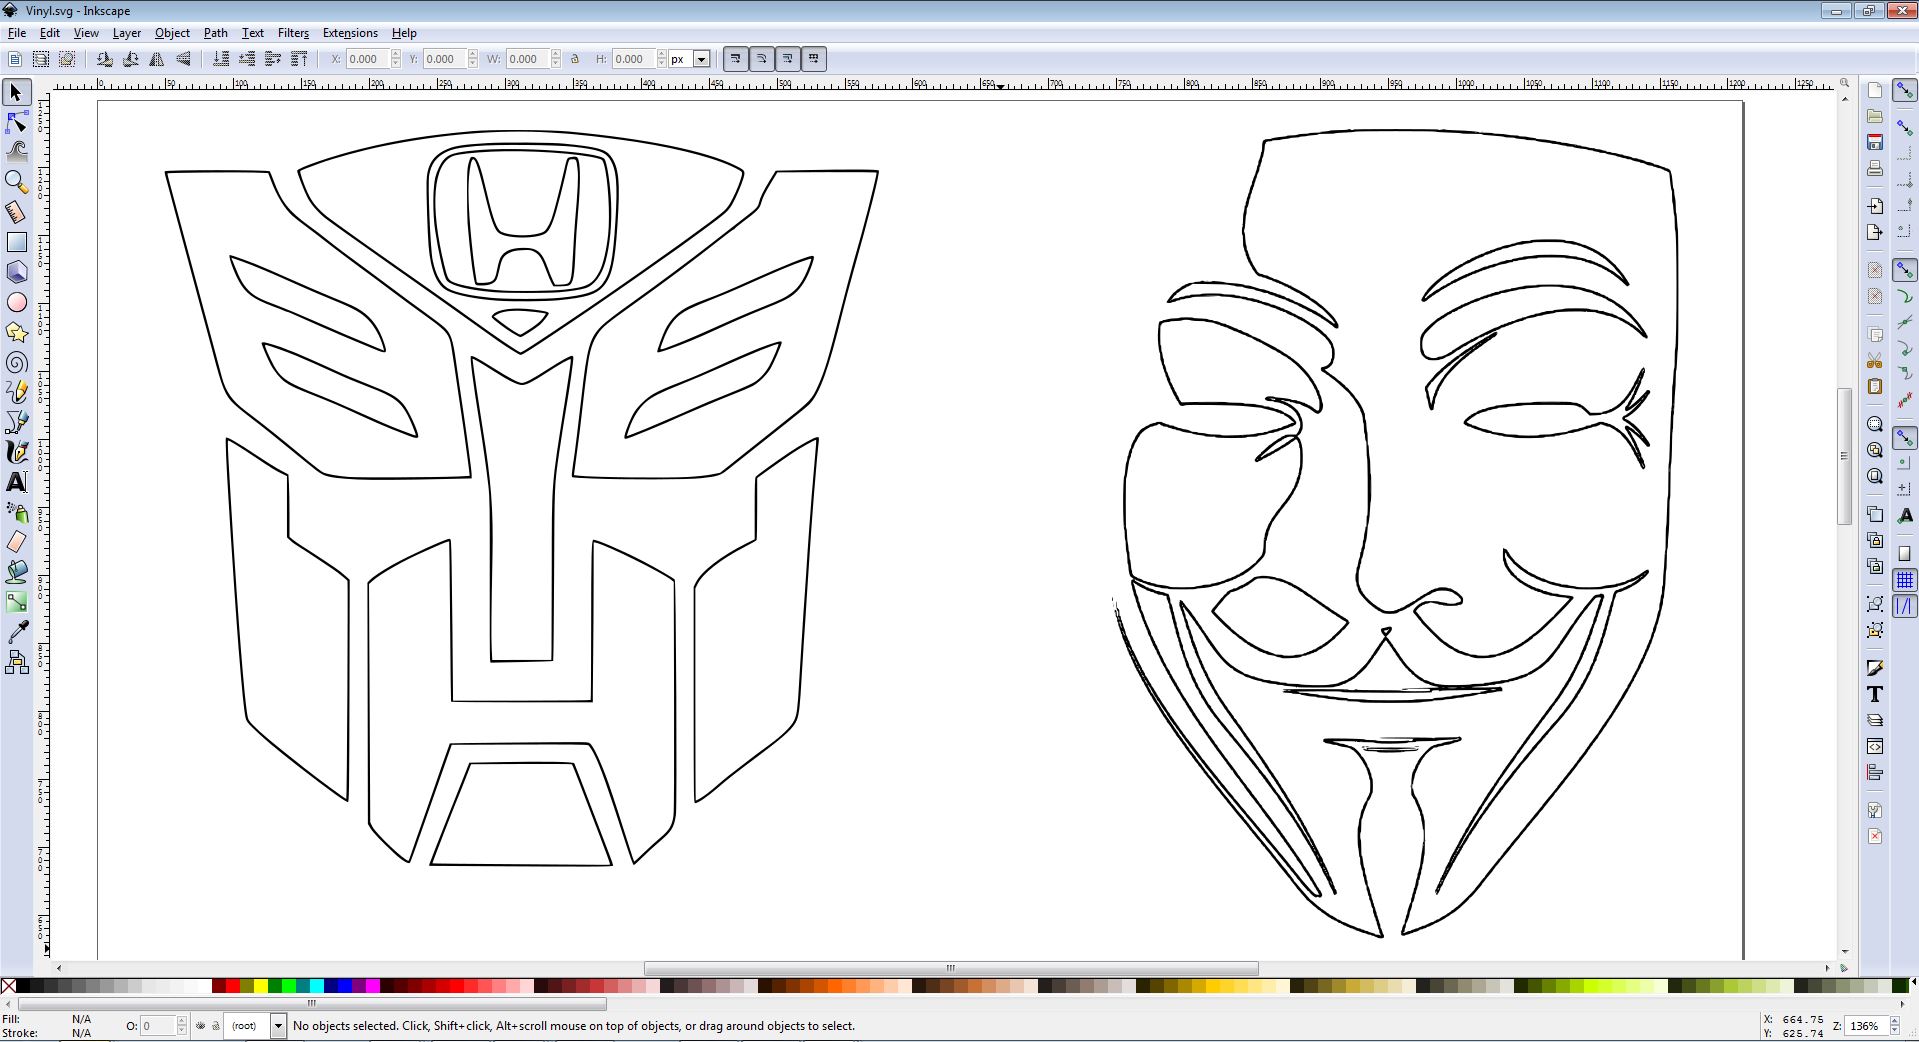Select the Bezier pen tool

pos(16,422)
